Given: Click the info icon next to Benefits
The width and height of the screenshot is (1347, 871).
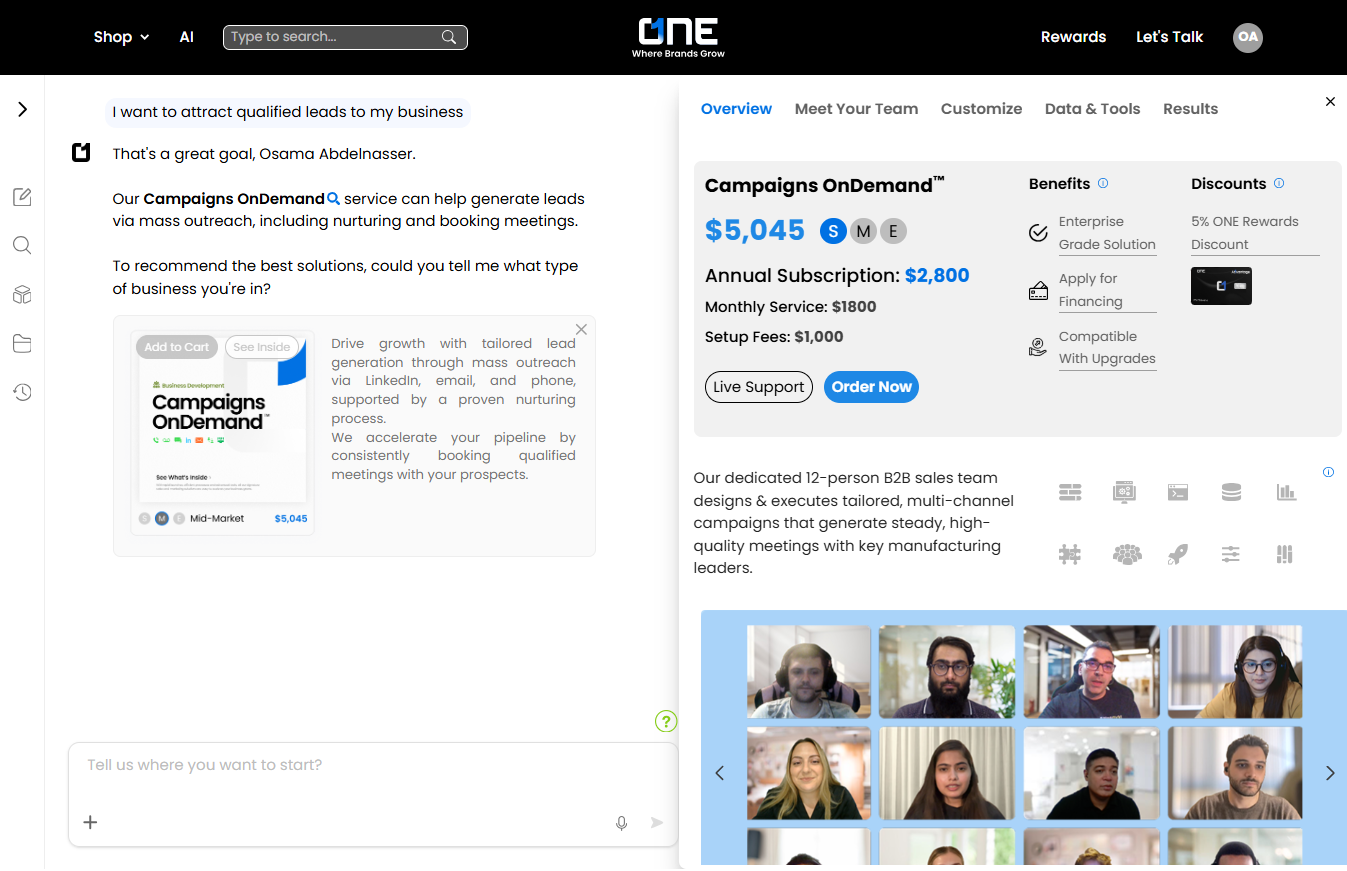Looking at the screenshot, I should click(1103, 183).
